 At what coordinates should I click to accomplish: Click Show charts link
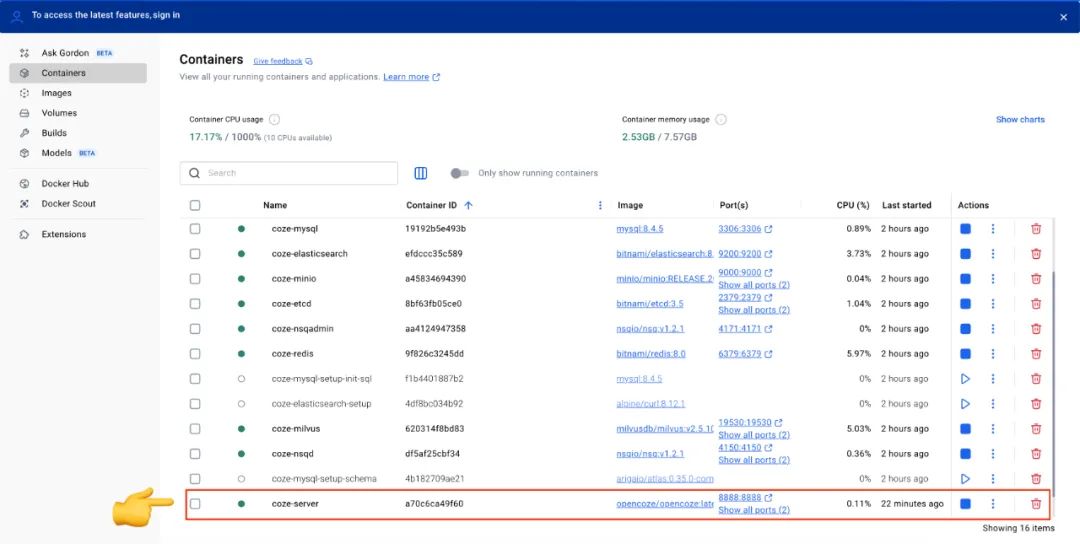1020,120
